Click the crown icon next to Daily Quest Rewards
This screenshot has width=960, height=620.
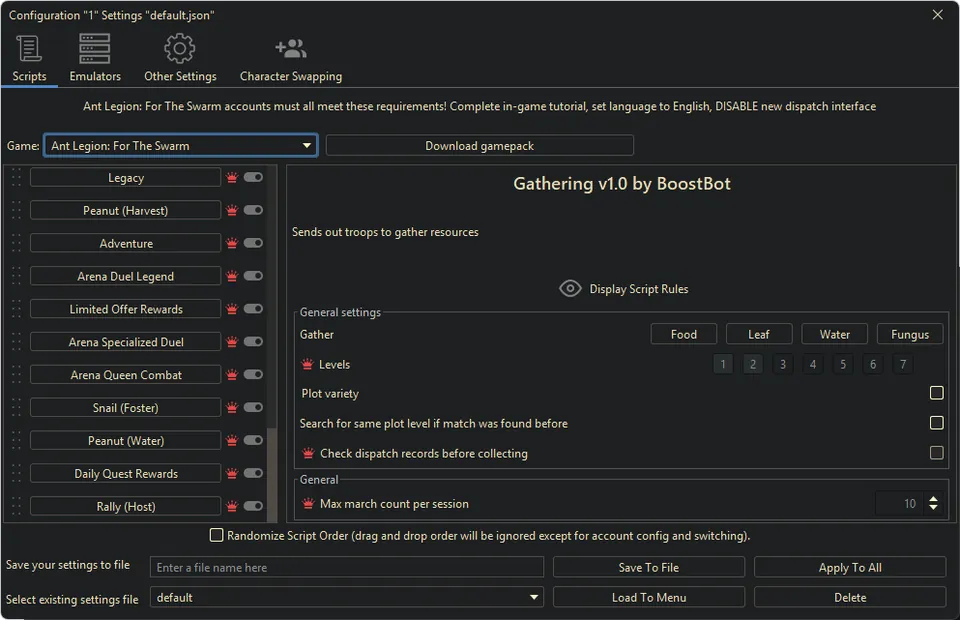tap(232, 473)
